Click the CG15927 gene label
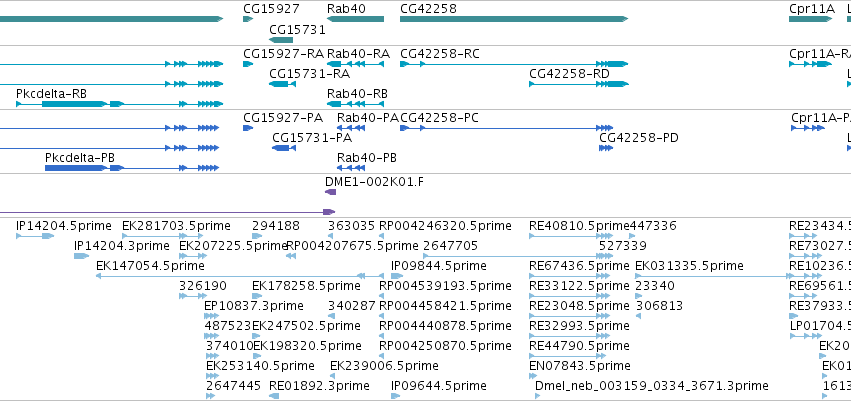Image resolution: width=851 pixels, height=401 pixels. (271, 9)
